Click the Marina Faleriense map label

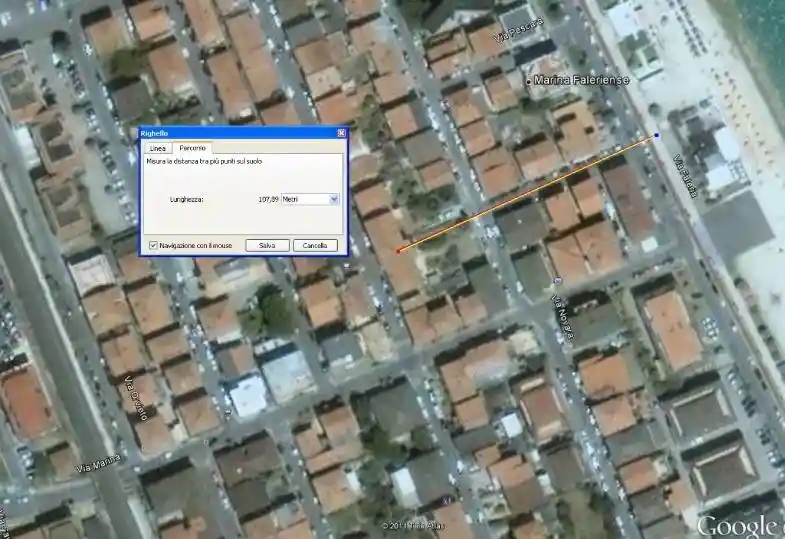(578, 80)
